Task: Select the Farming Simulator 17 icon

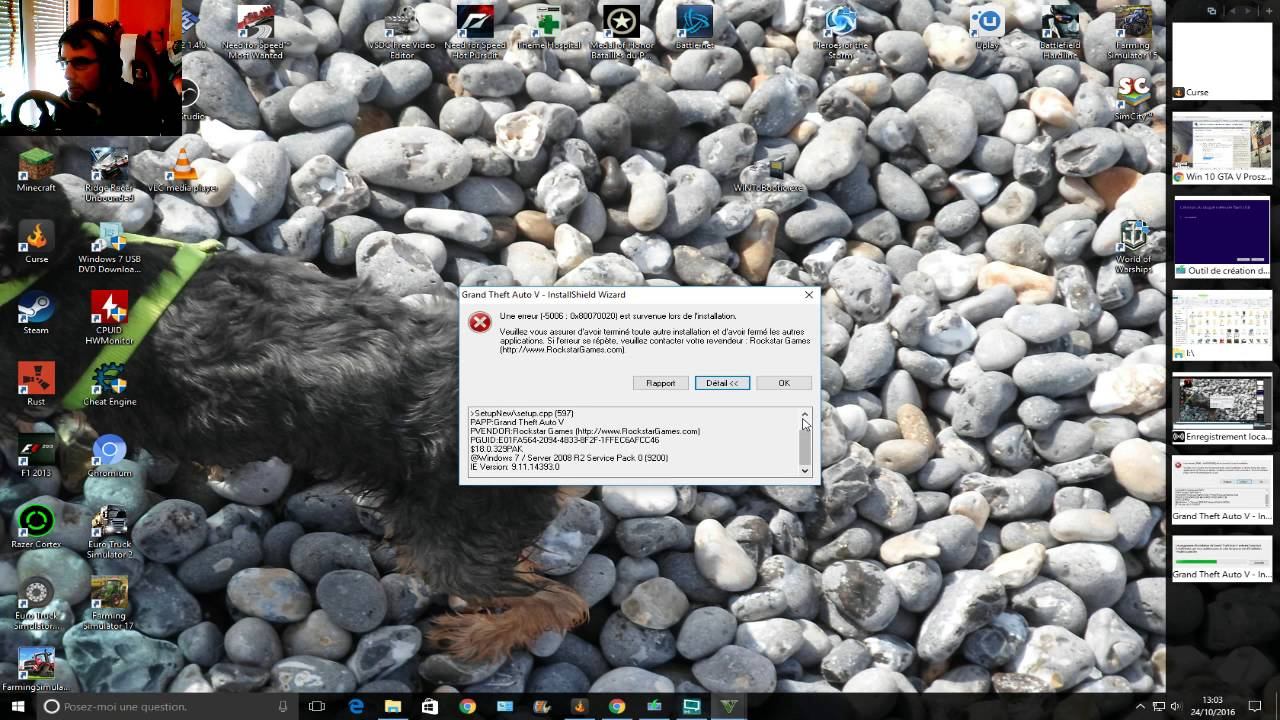Action: pos(109,604)
